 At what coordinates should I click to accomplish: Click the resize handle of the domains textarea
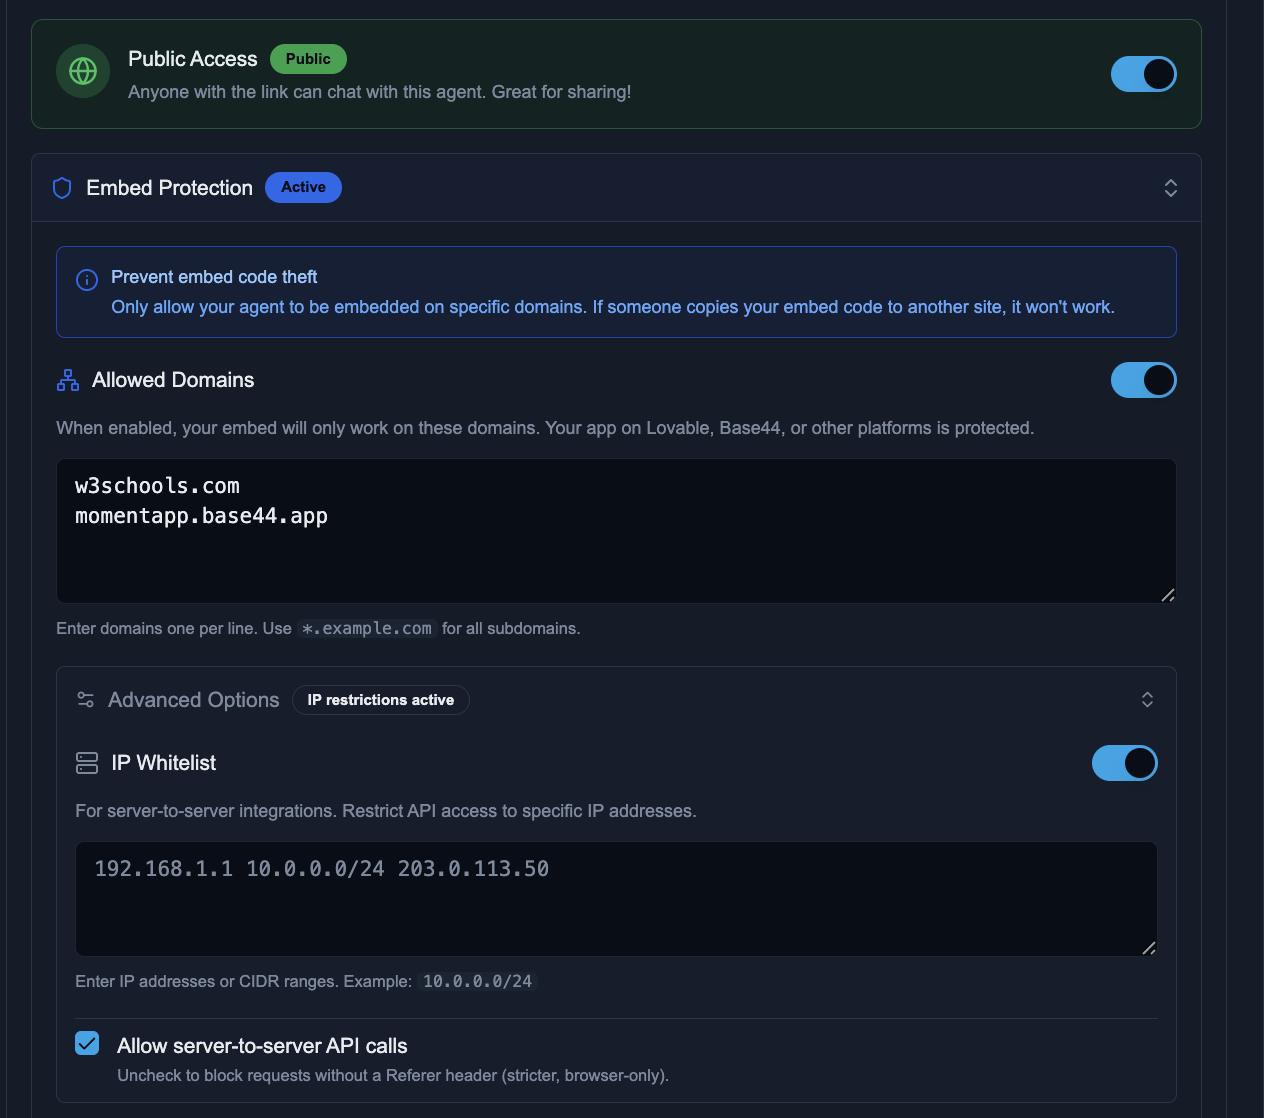point(1167,595)
